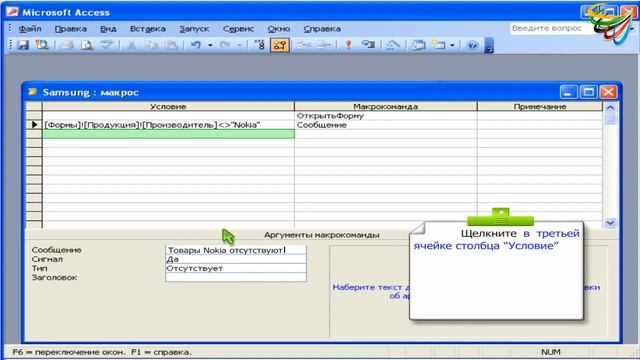Minimize the Samsung macro window
The height and width of the screenshot is (360, 640).
pyautogui.click(x=568, y=92)
